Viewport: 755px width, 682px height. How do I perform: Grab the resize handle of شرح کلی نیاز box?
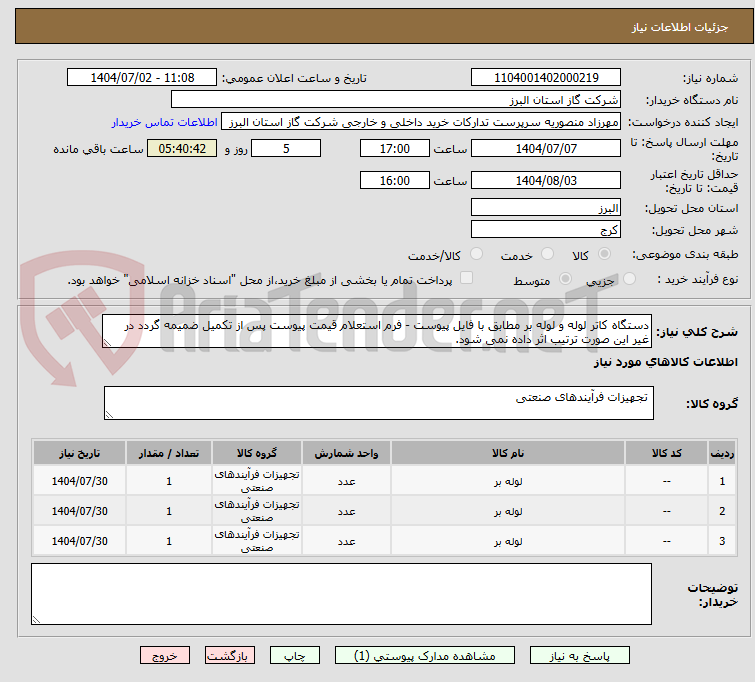(x=107, y=343)
